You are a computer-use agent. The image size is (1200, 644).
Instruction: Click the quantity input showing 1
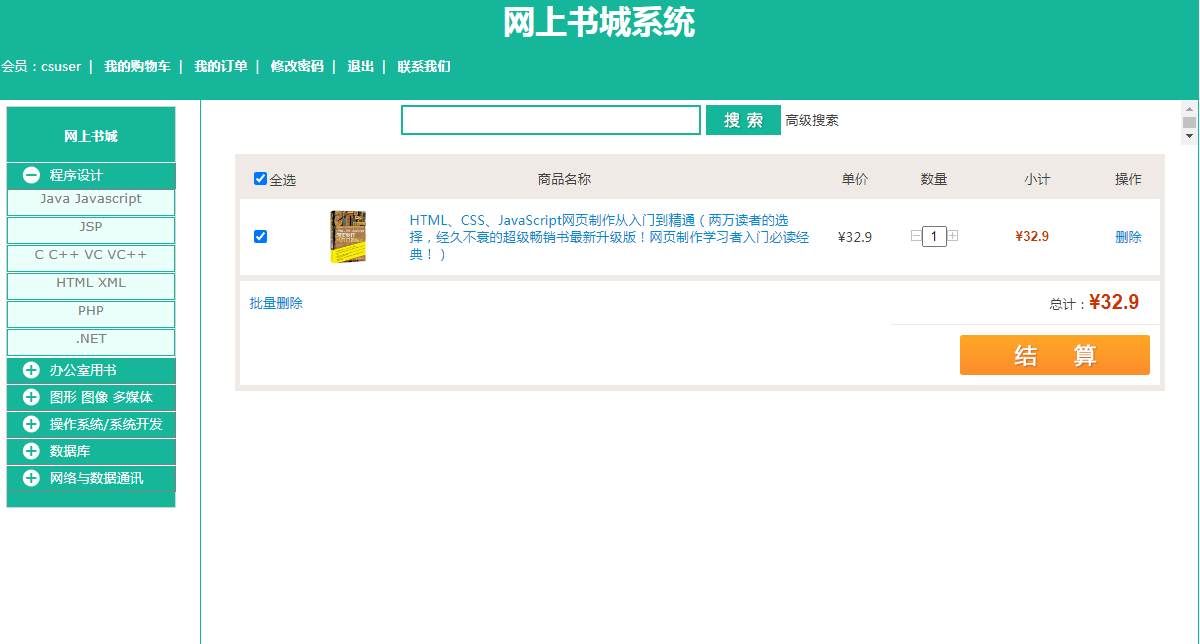coord(934,237)
